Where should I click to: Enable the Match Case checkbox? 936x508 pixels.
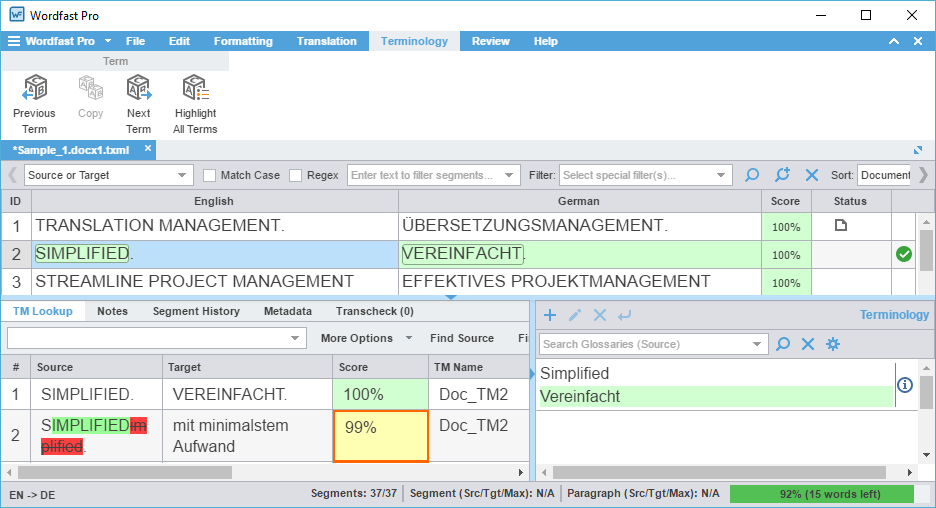[210, 175]
